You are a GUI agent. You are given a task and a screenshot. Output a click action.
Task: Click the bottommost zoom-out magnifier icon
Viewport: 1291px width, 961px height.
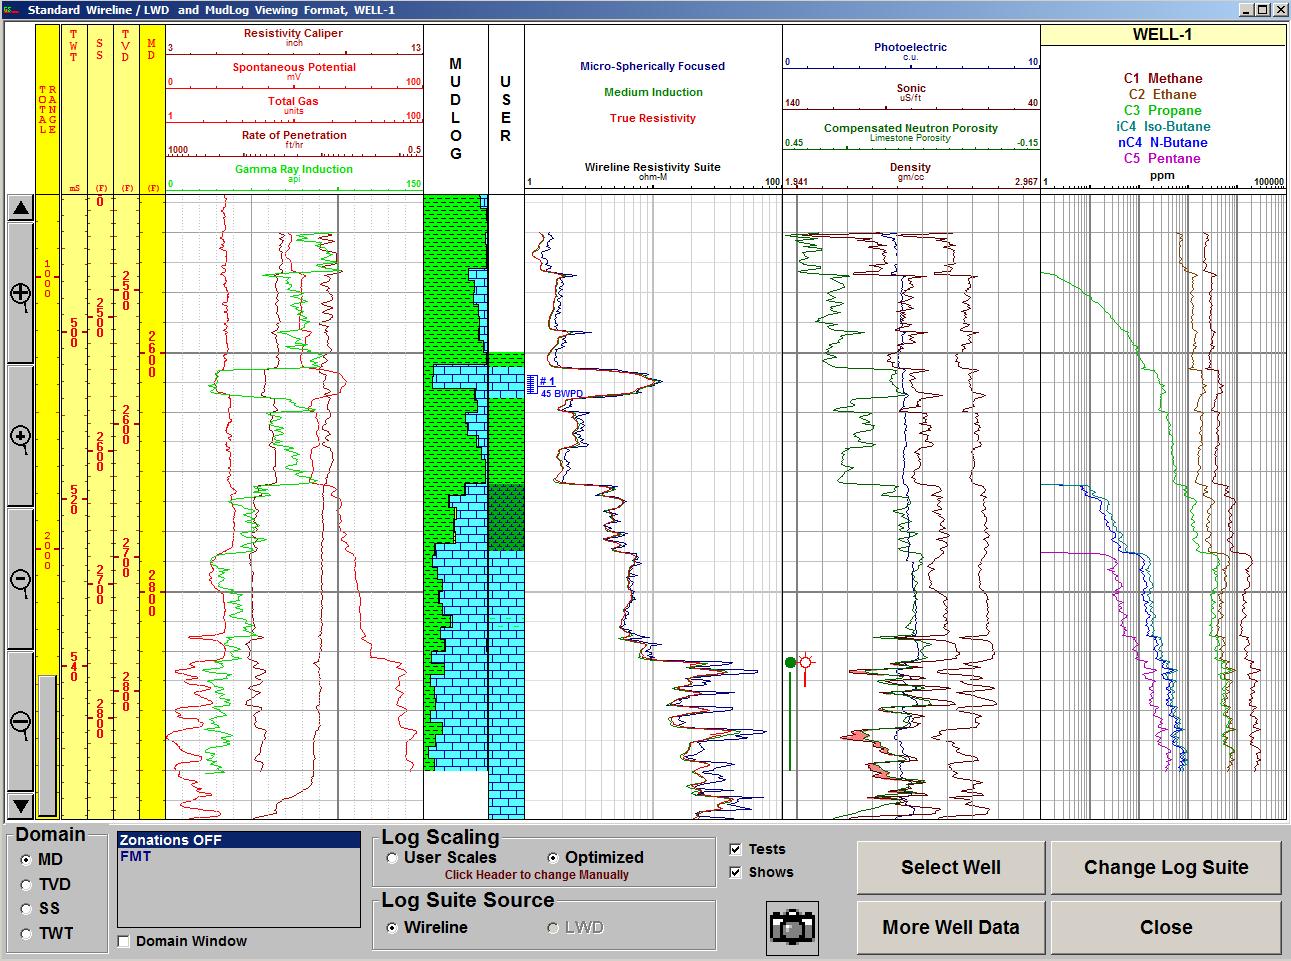(20, 722)
